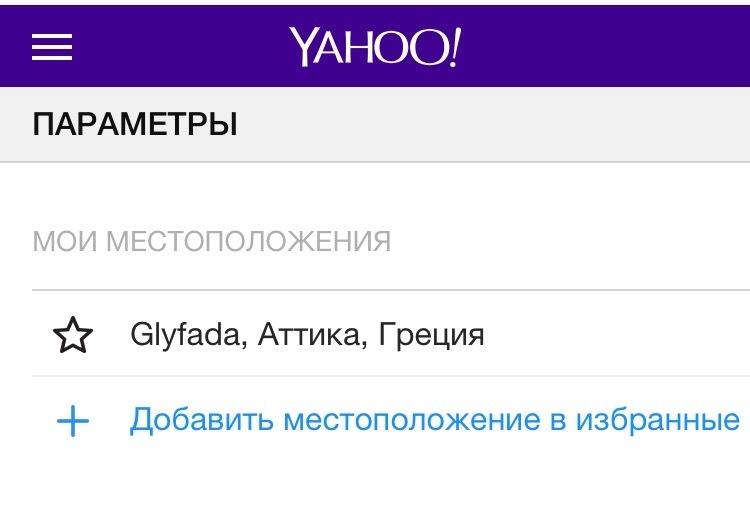
Task: Click the МОИ МЕСТОПОЛОЖЕНИЯ section label
Action: click(x=211, y=242)
